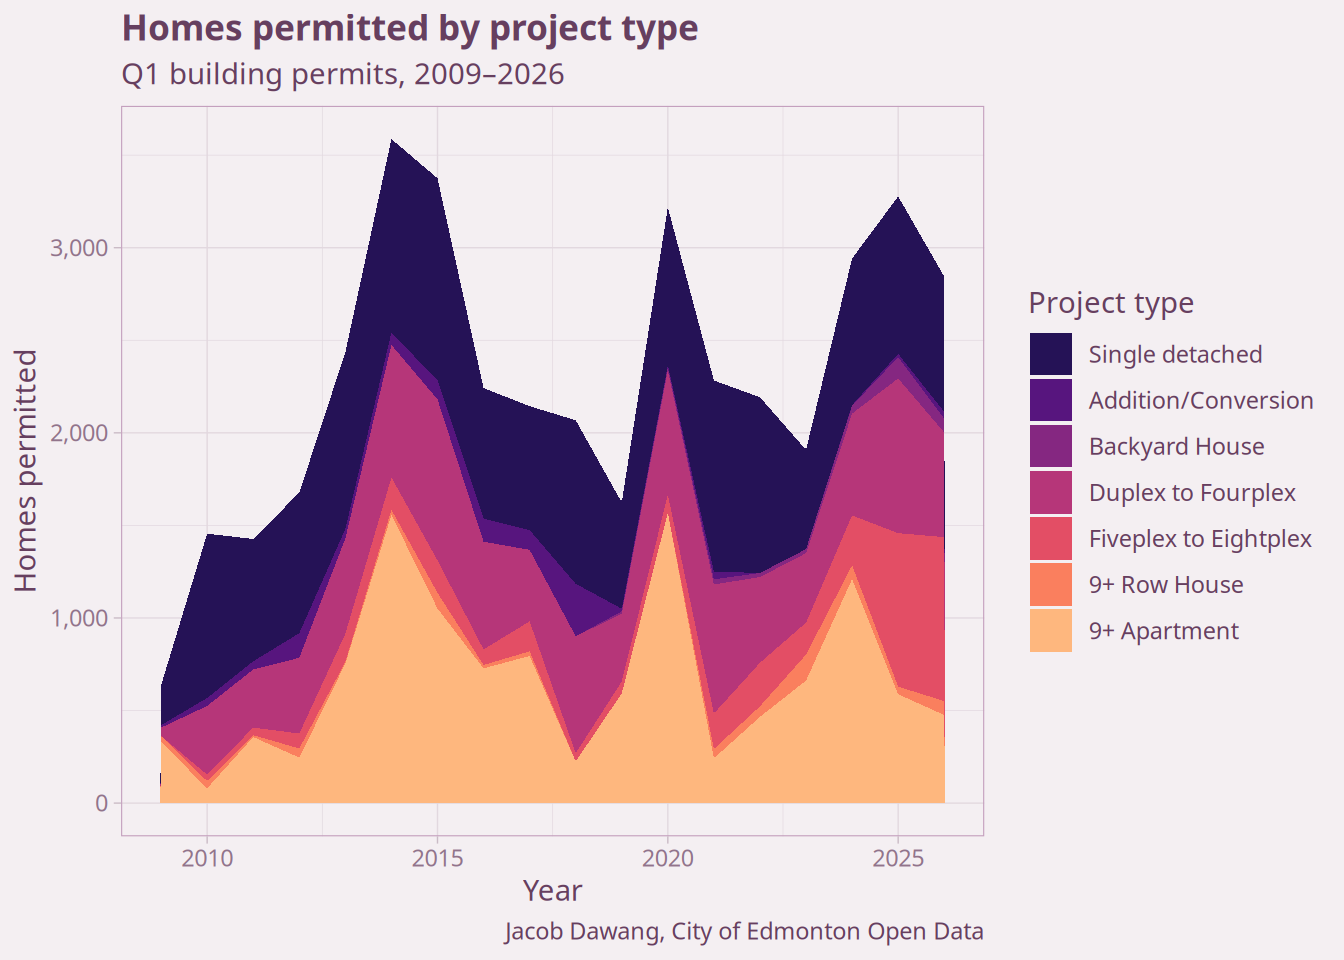Select the Addition/Conversion legend swatch
The image size is (1344, 960).
(x=1050, y=400)
